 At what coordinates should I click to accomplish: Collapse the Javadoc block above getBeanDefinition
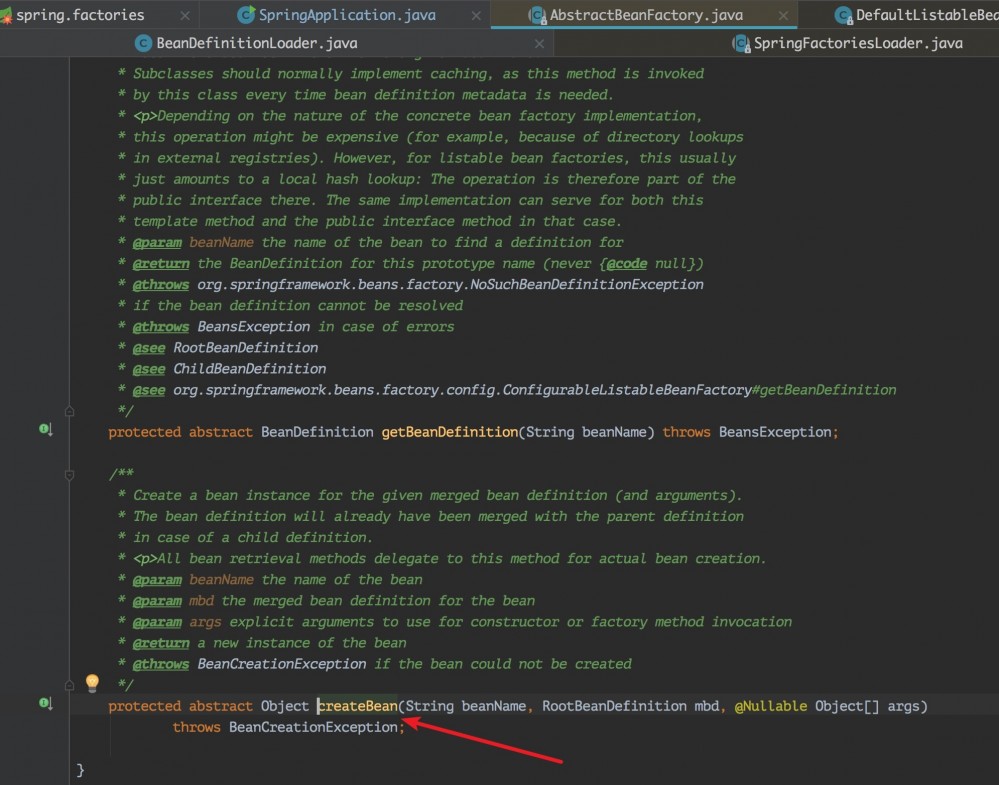coord(68,411)
